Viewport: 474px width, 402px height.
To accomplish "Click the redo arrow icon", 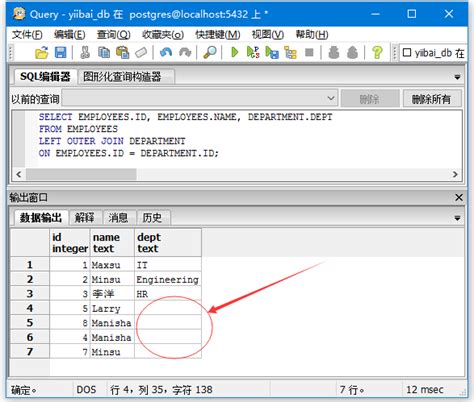I will 185,53.
